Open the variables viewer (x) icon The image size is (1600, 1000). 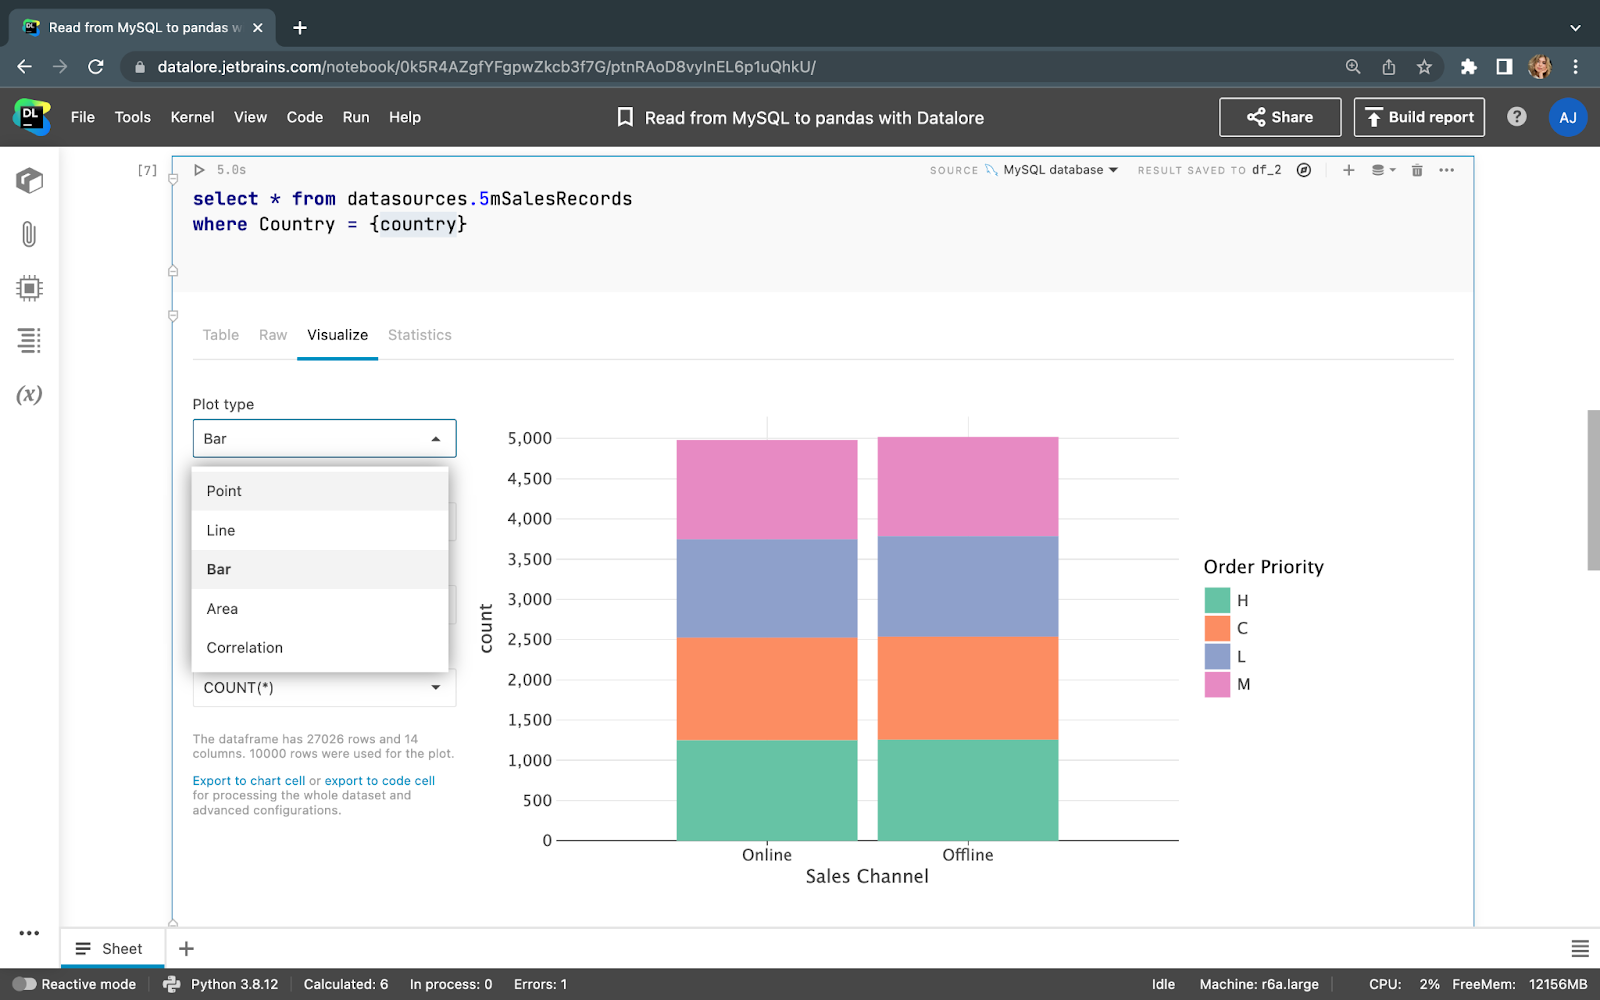(29, 394)
